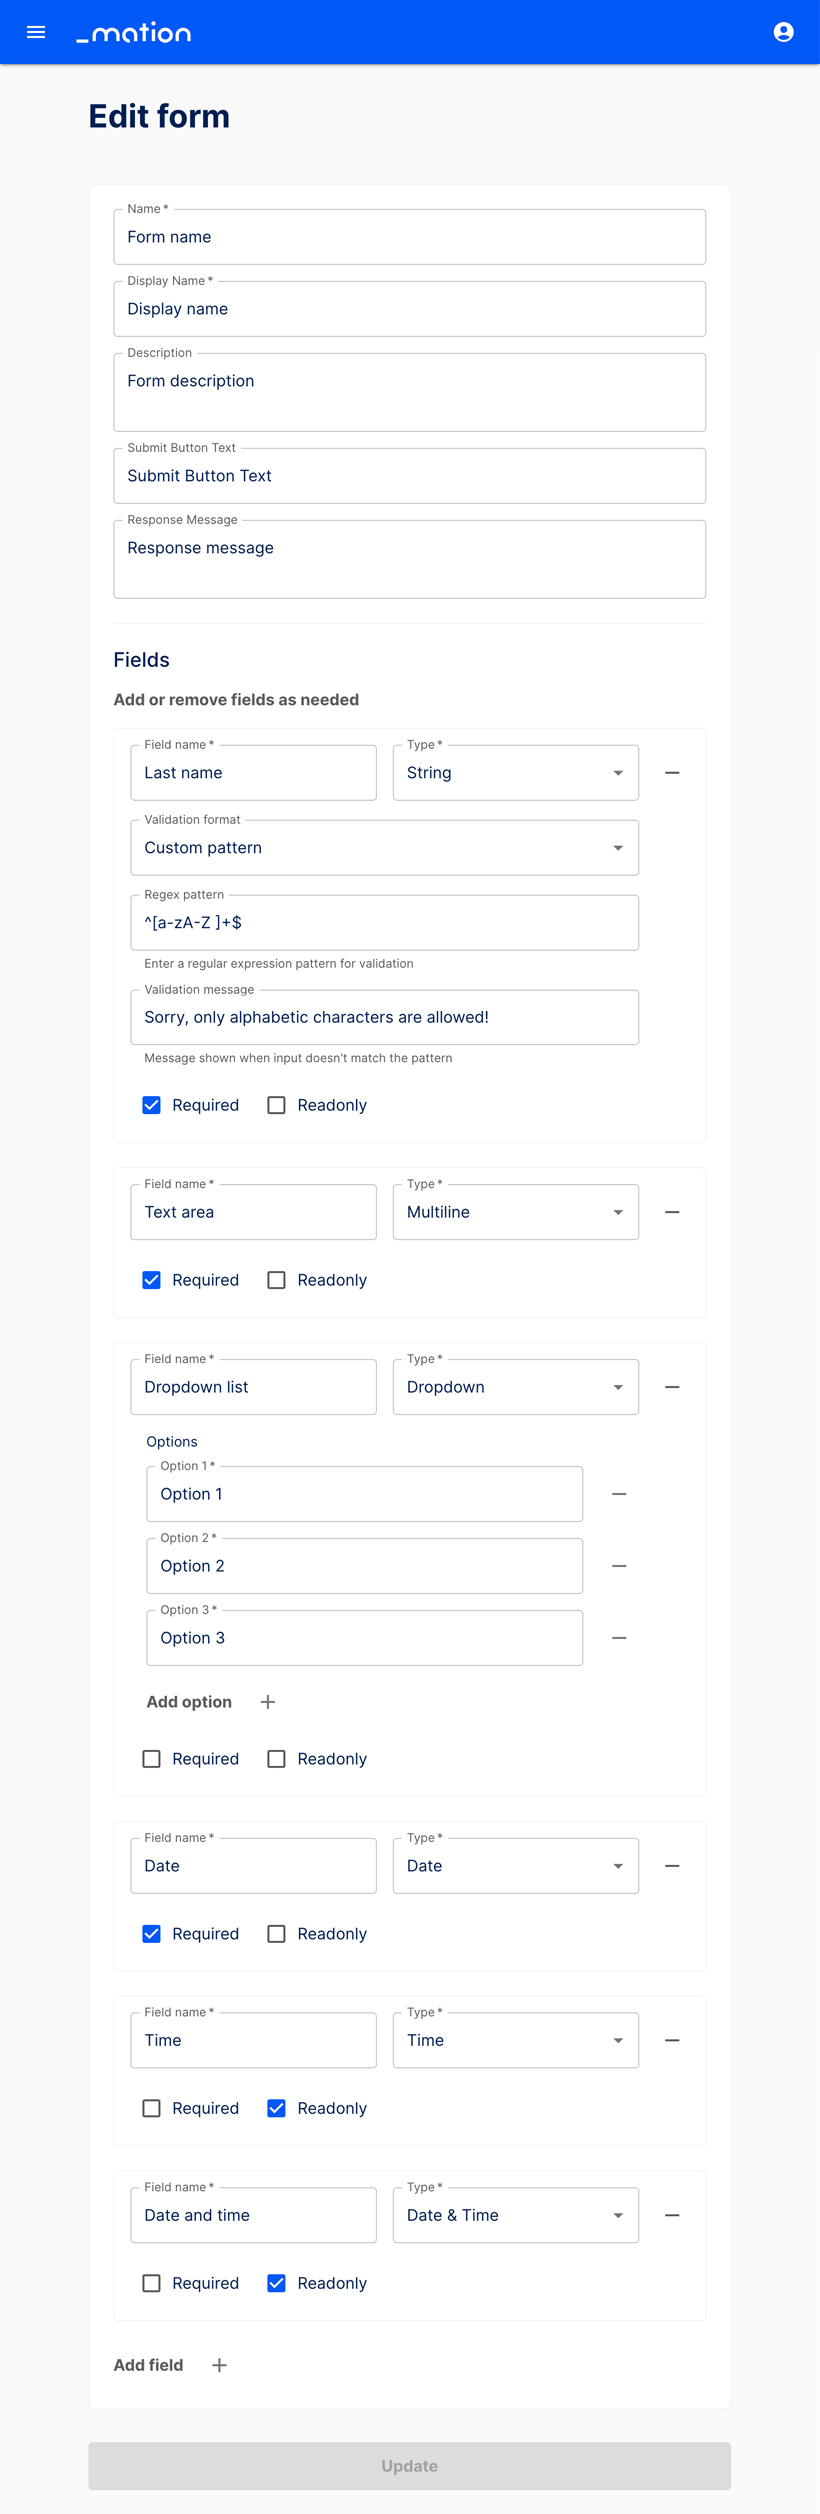Open the Dropdown type selector
Screen dimensions: 820x2514
[x=516, y=1387]
